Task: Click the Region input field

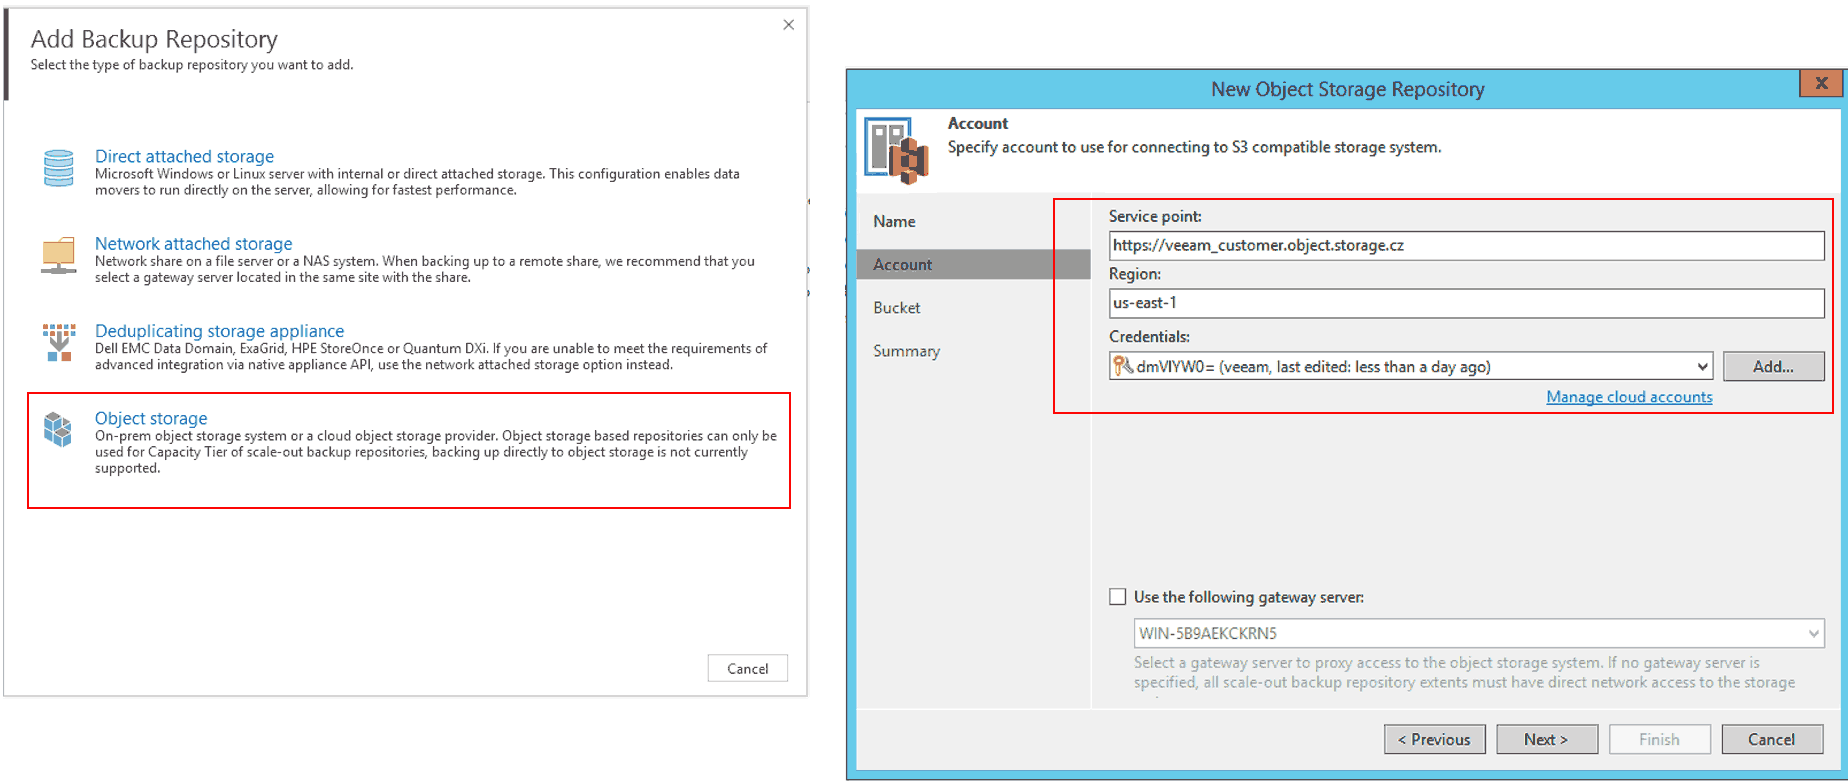Action: coord(1466,303)
